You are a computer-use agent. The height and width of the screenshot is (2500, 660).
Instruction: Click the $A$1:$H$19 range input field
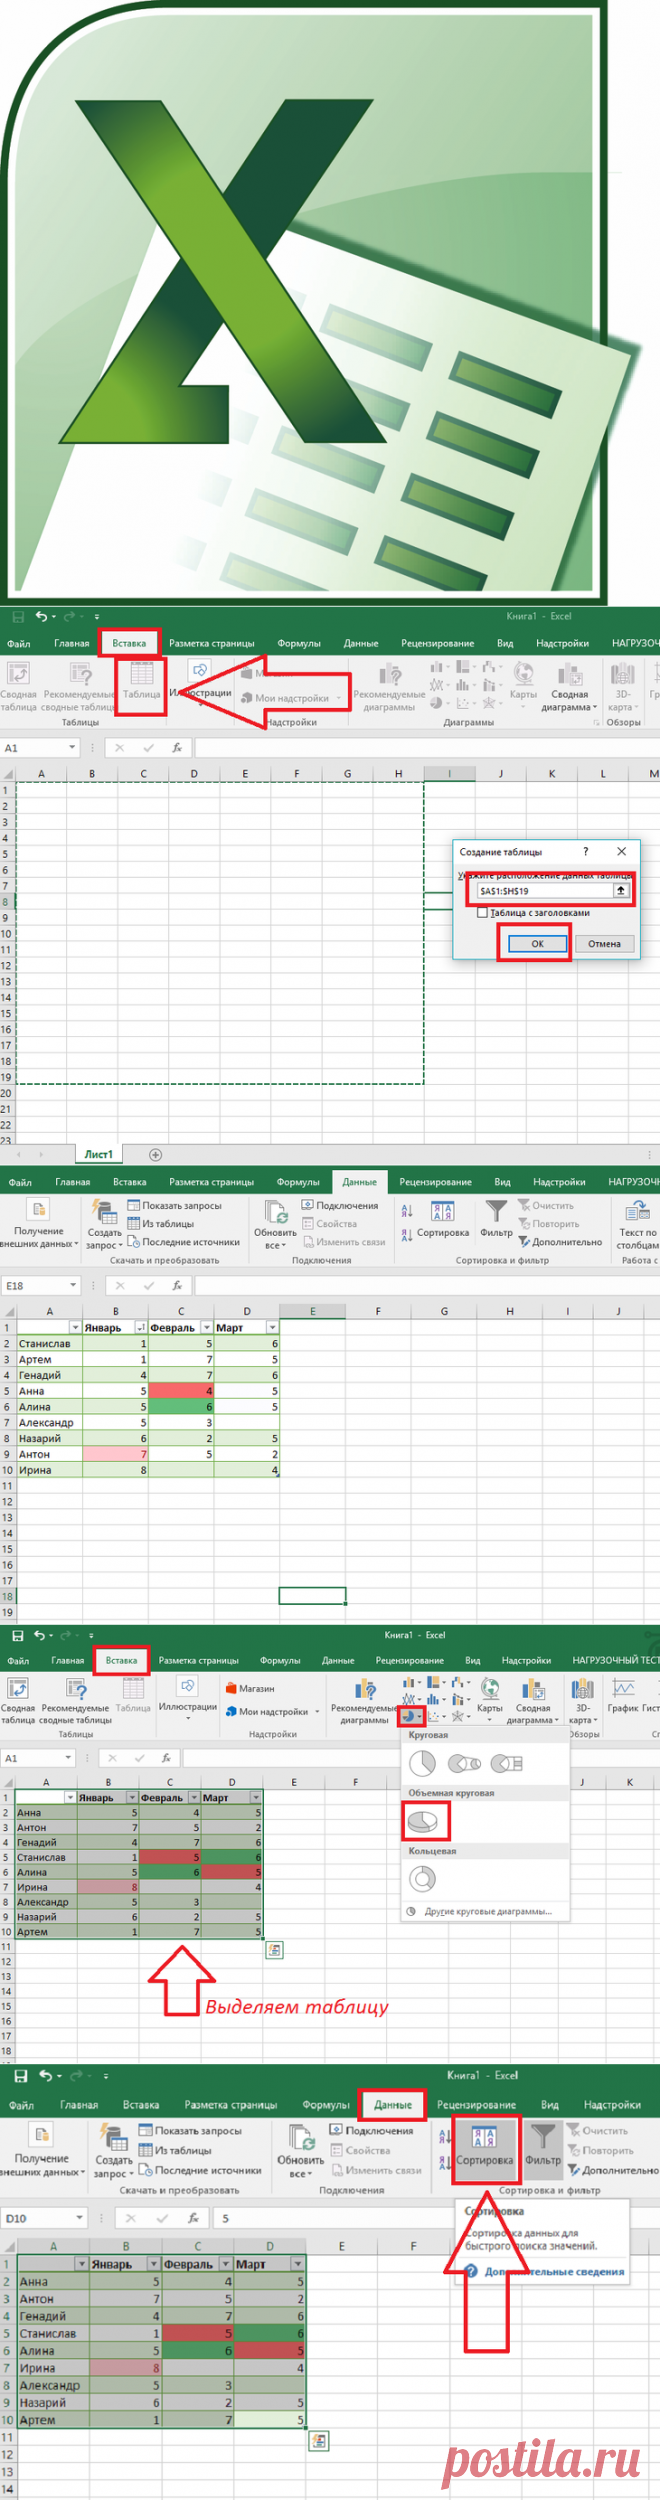point(544,890)
